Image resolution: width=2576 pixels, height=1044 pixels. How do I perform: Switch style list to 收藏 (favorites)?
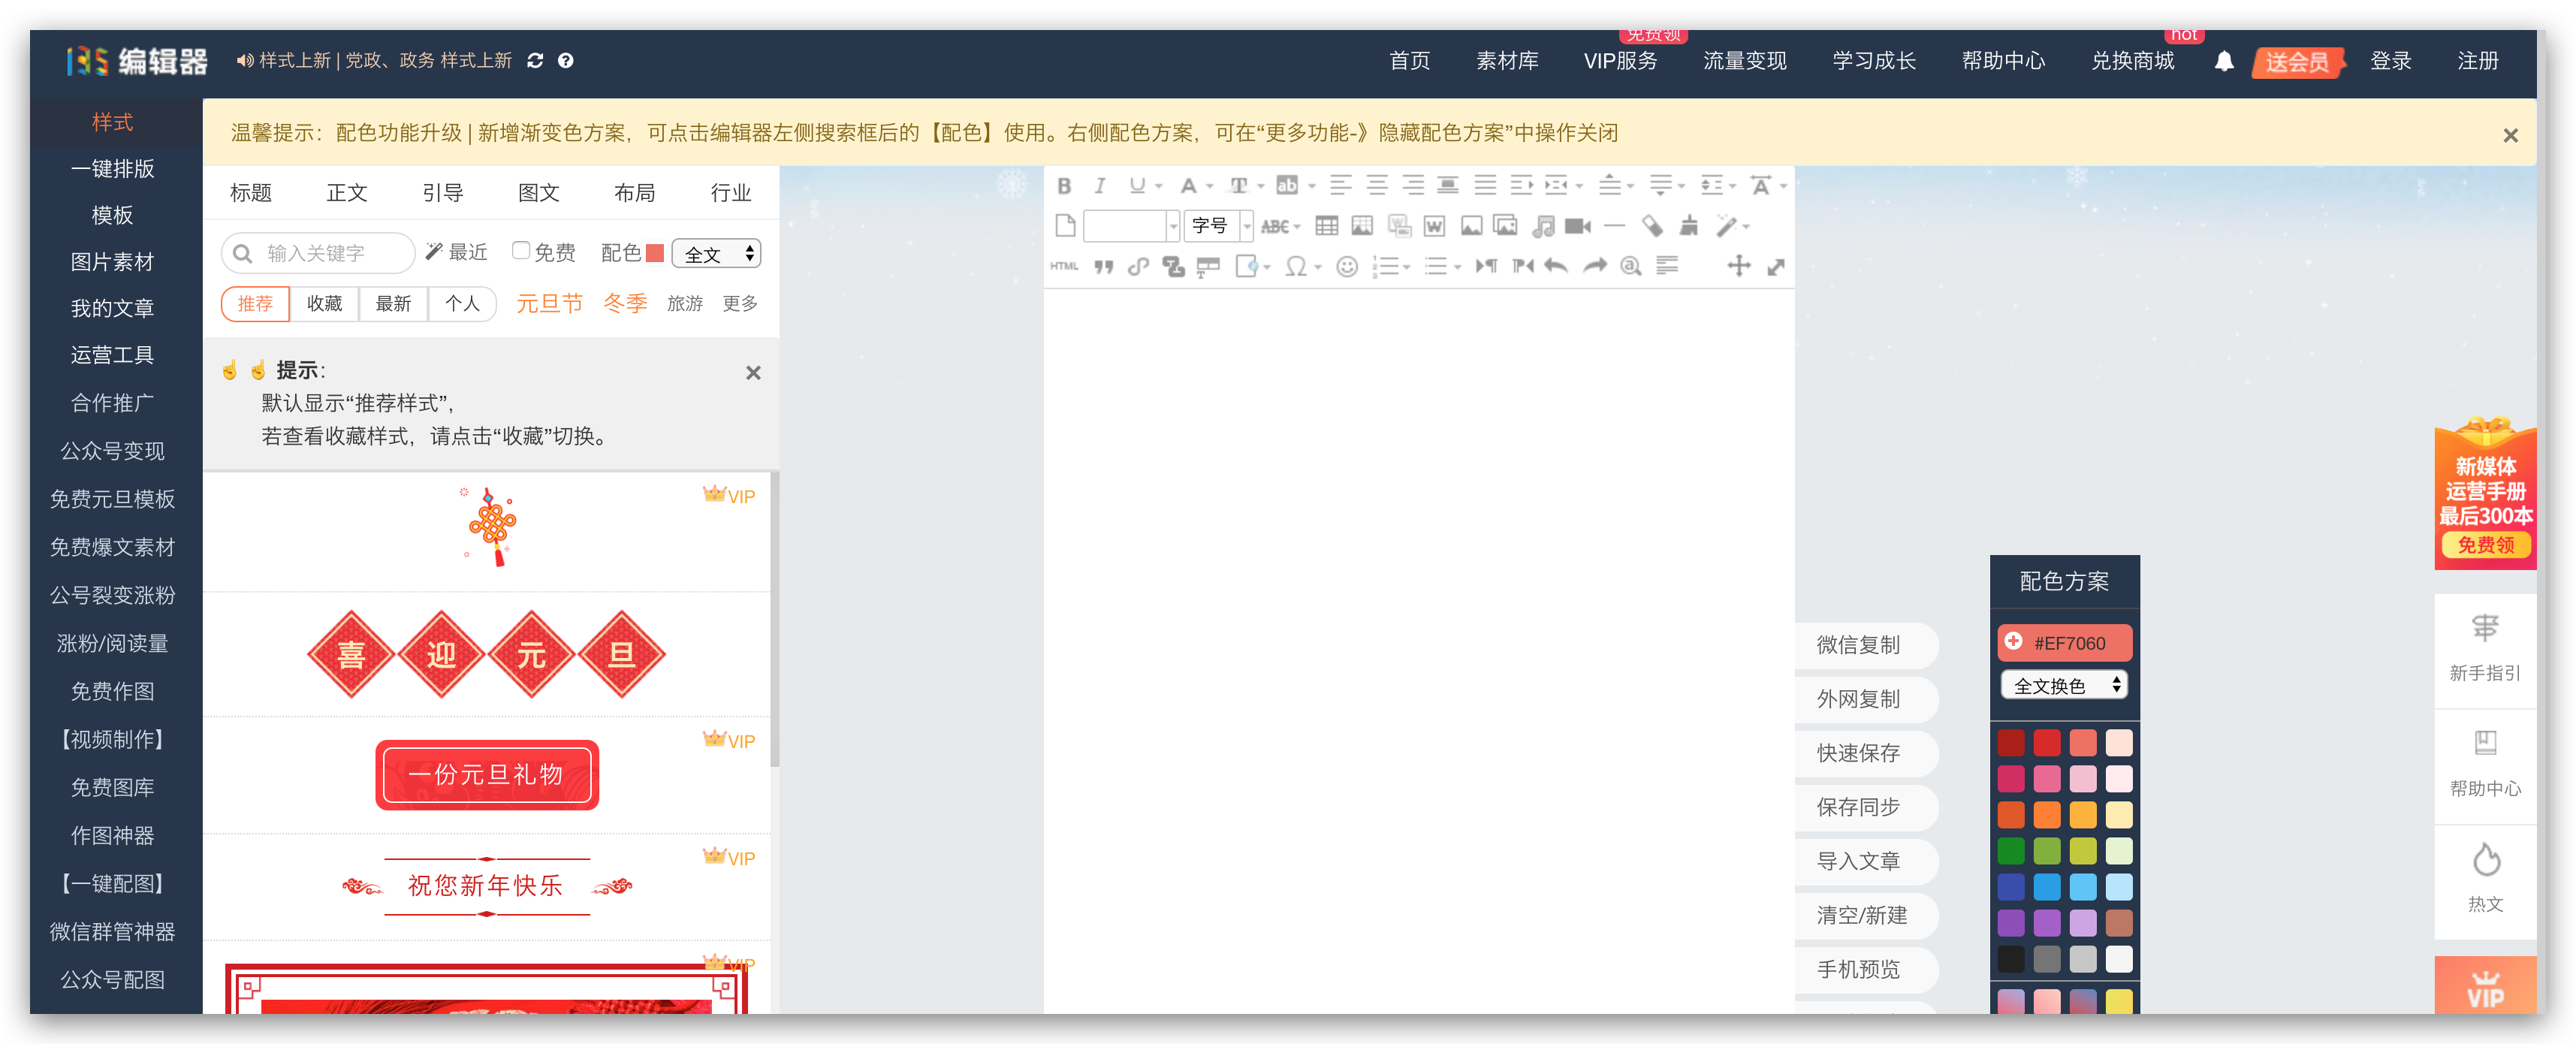324,303
